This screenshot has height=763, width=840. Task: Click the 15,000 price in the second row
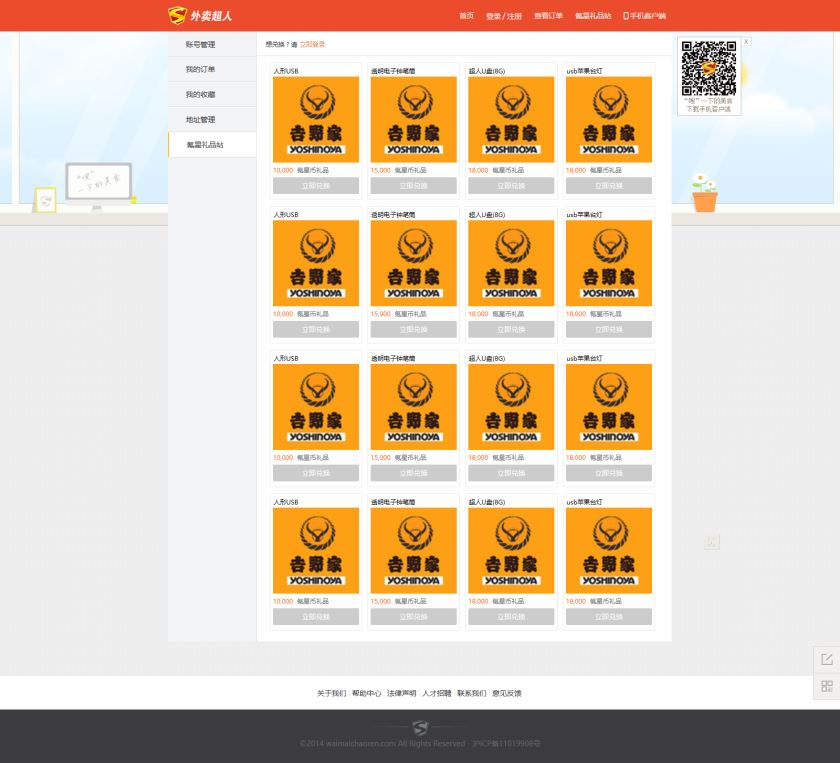(x=380, y=314)
